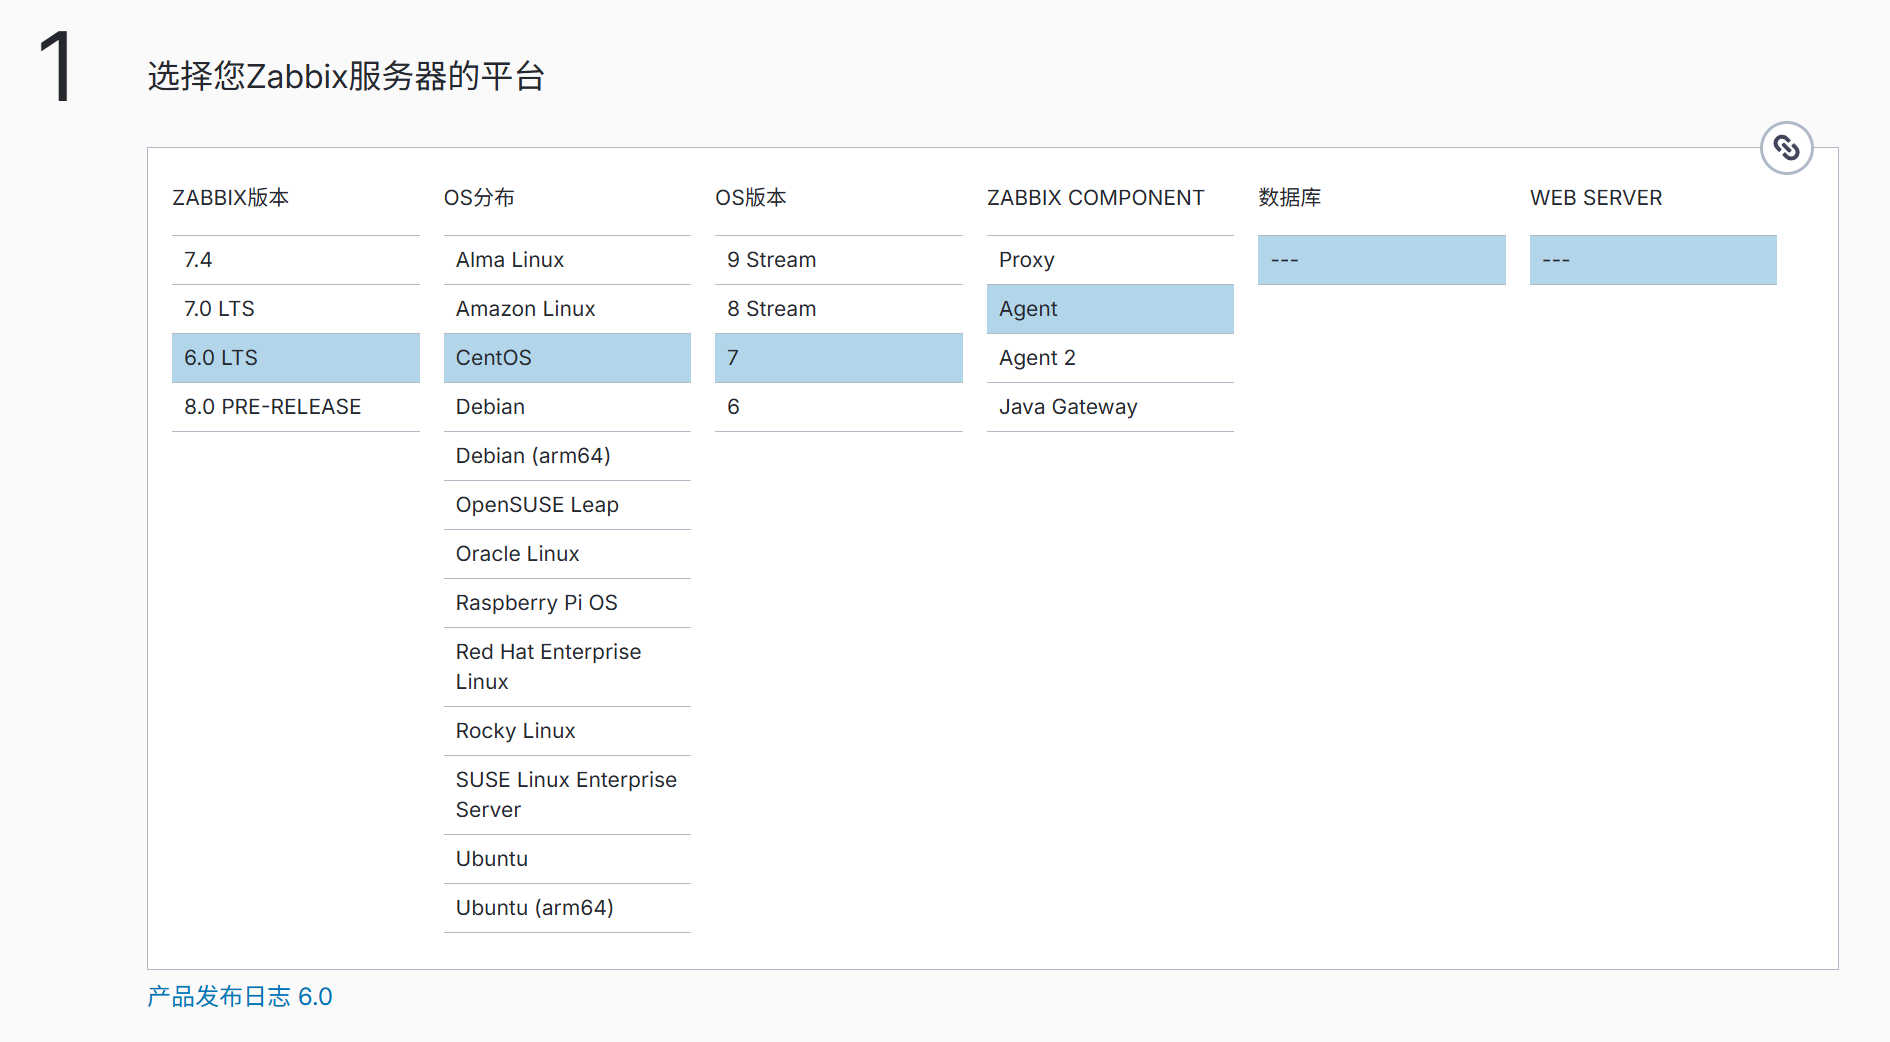Select Oracle Linux distribution
The height and width of the screenshot is (1042, 1890).
(567, 554)
